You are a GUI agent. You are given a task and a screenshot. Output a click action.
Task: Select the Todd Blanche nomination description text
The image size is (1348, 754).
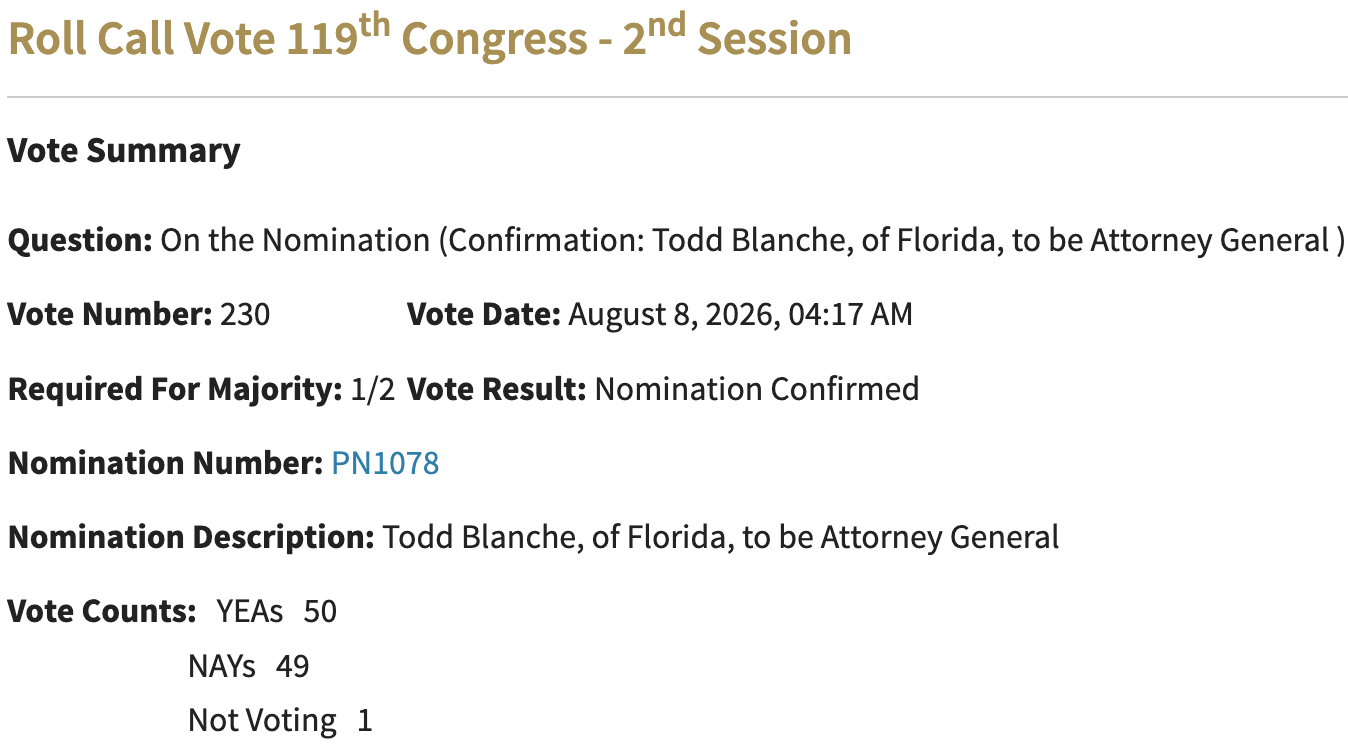(x=721, y=538)
